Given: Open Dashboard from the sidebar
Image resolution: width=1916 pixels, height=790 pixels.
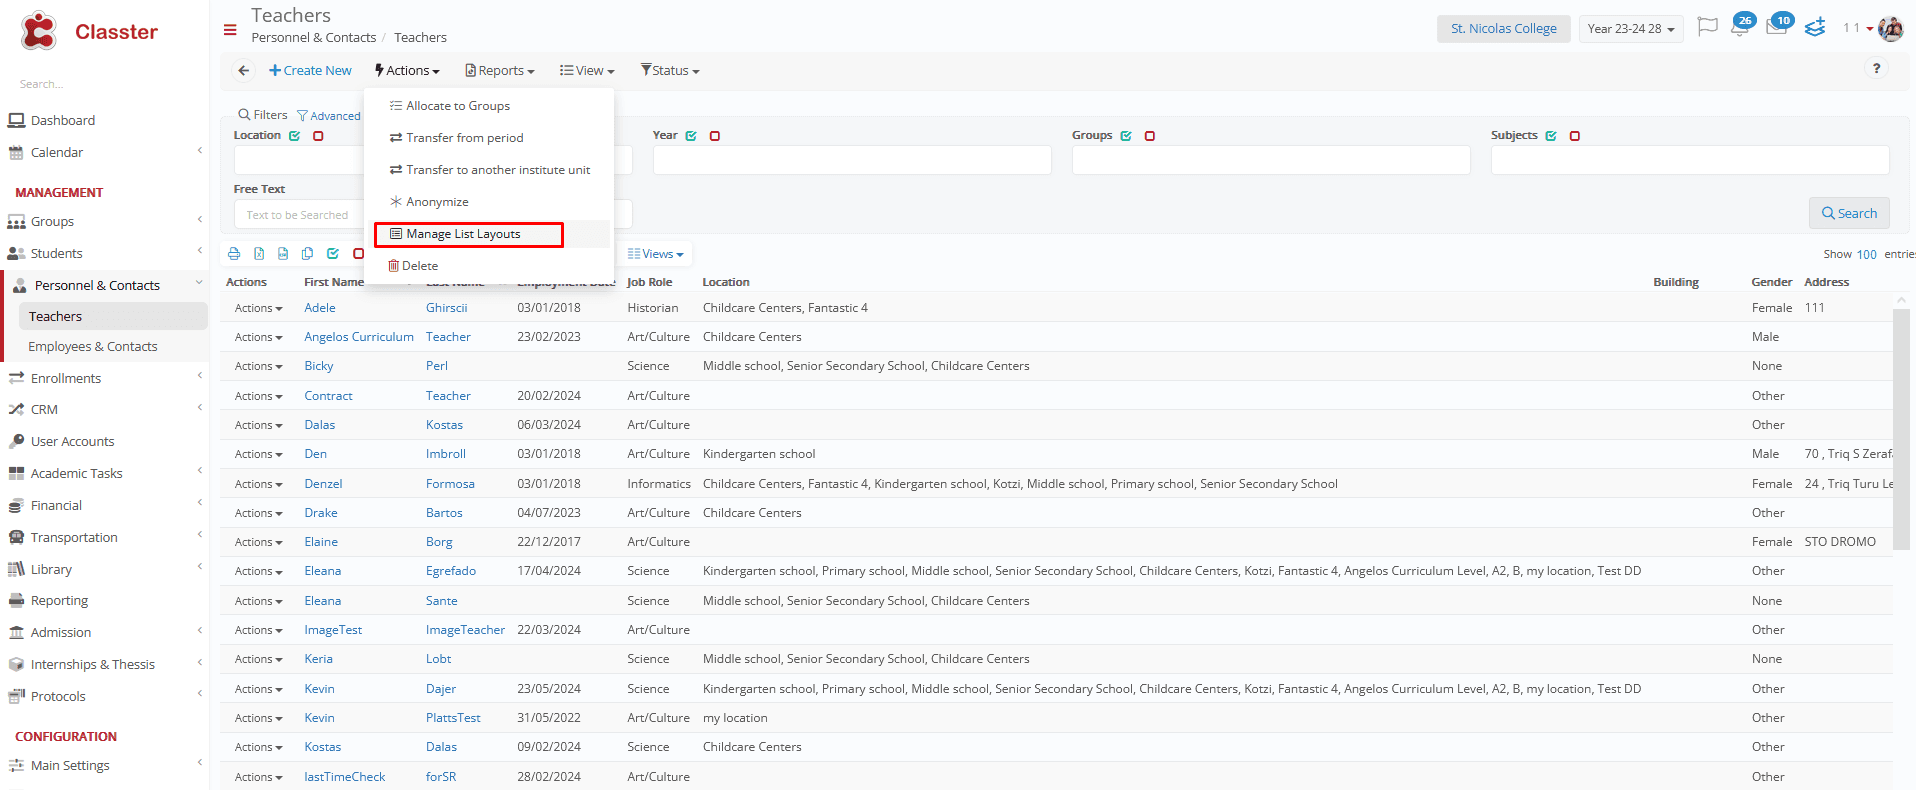Looking at the screenshot, I should (62, 121).
